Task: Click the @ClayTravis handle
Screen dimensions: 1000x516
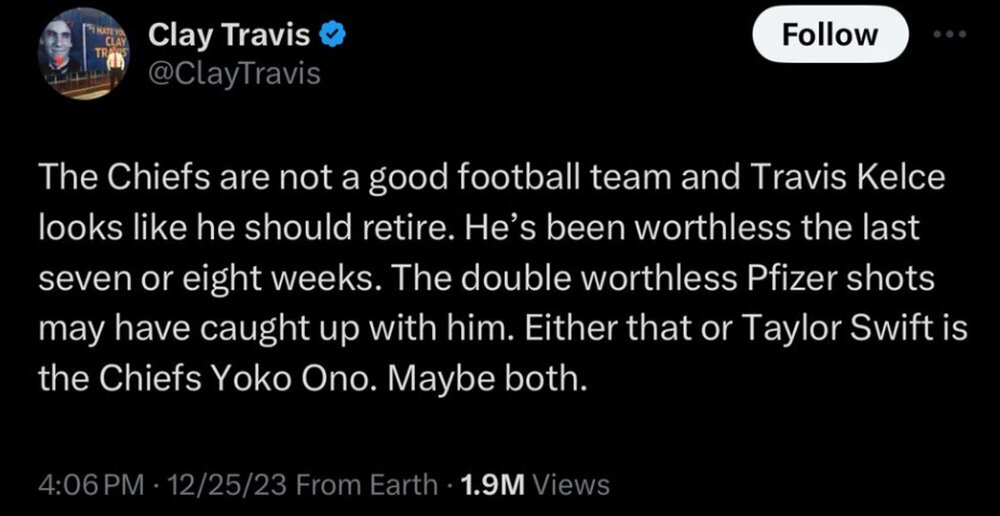Action: tap(234, 73)
